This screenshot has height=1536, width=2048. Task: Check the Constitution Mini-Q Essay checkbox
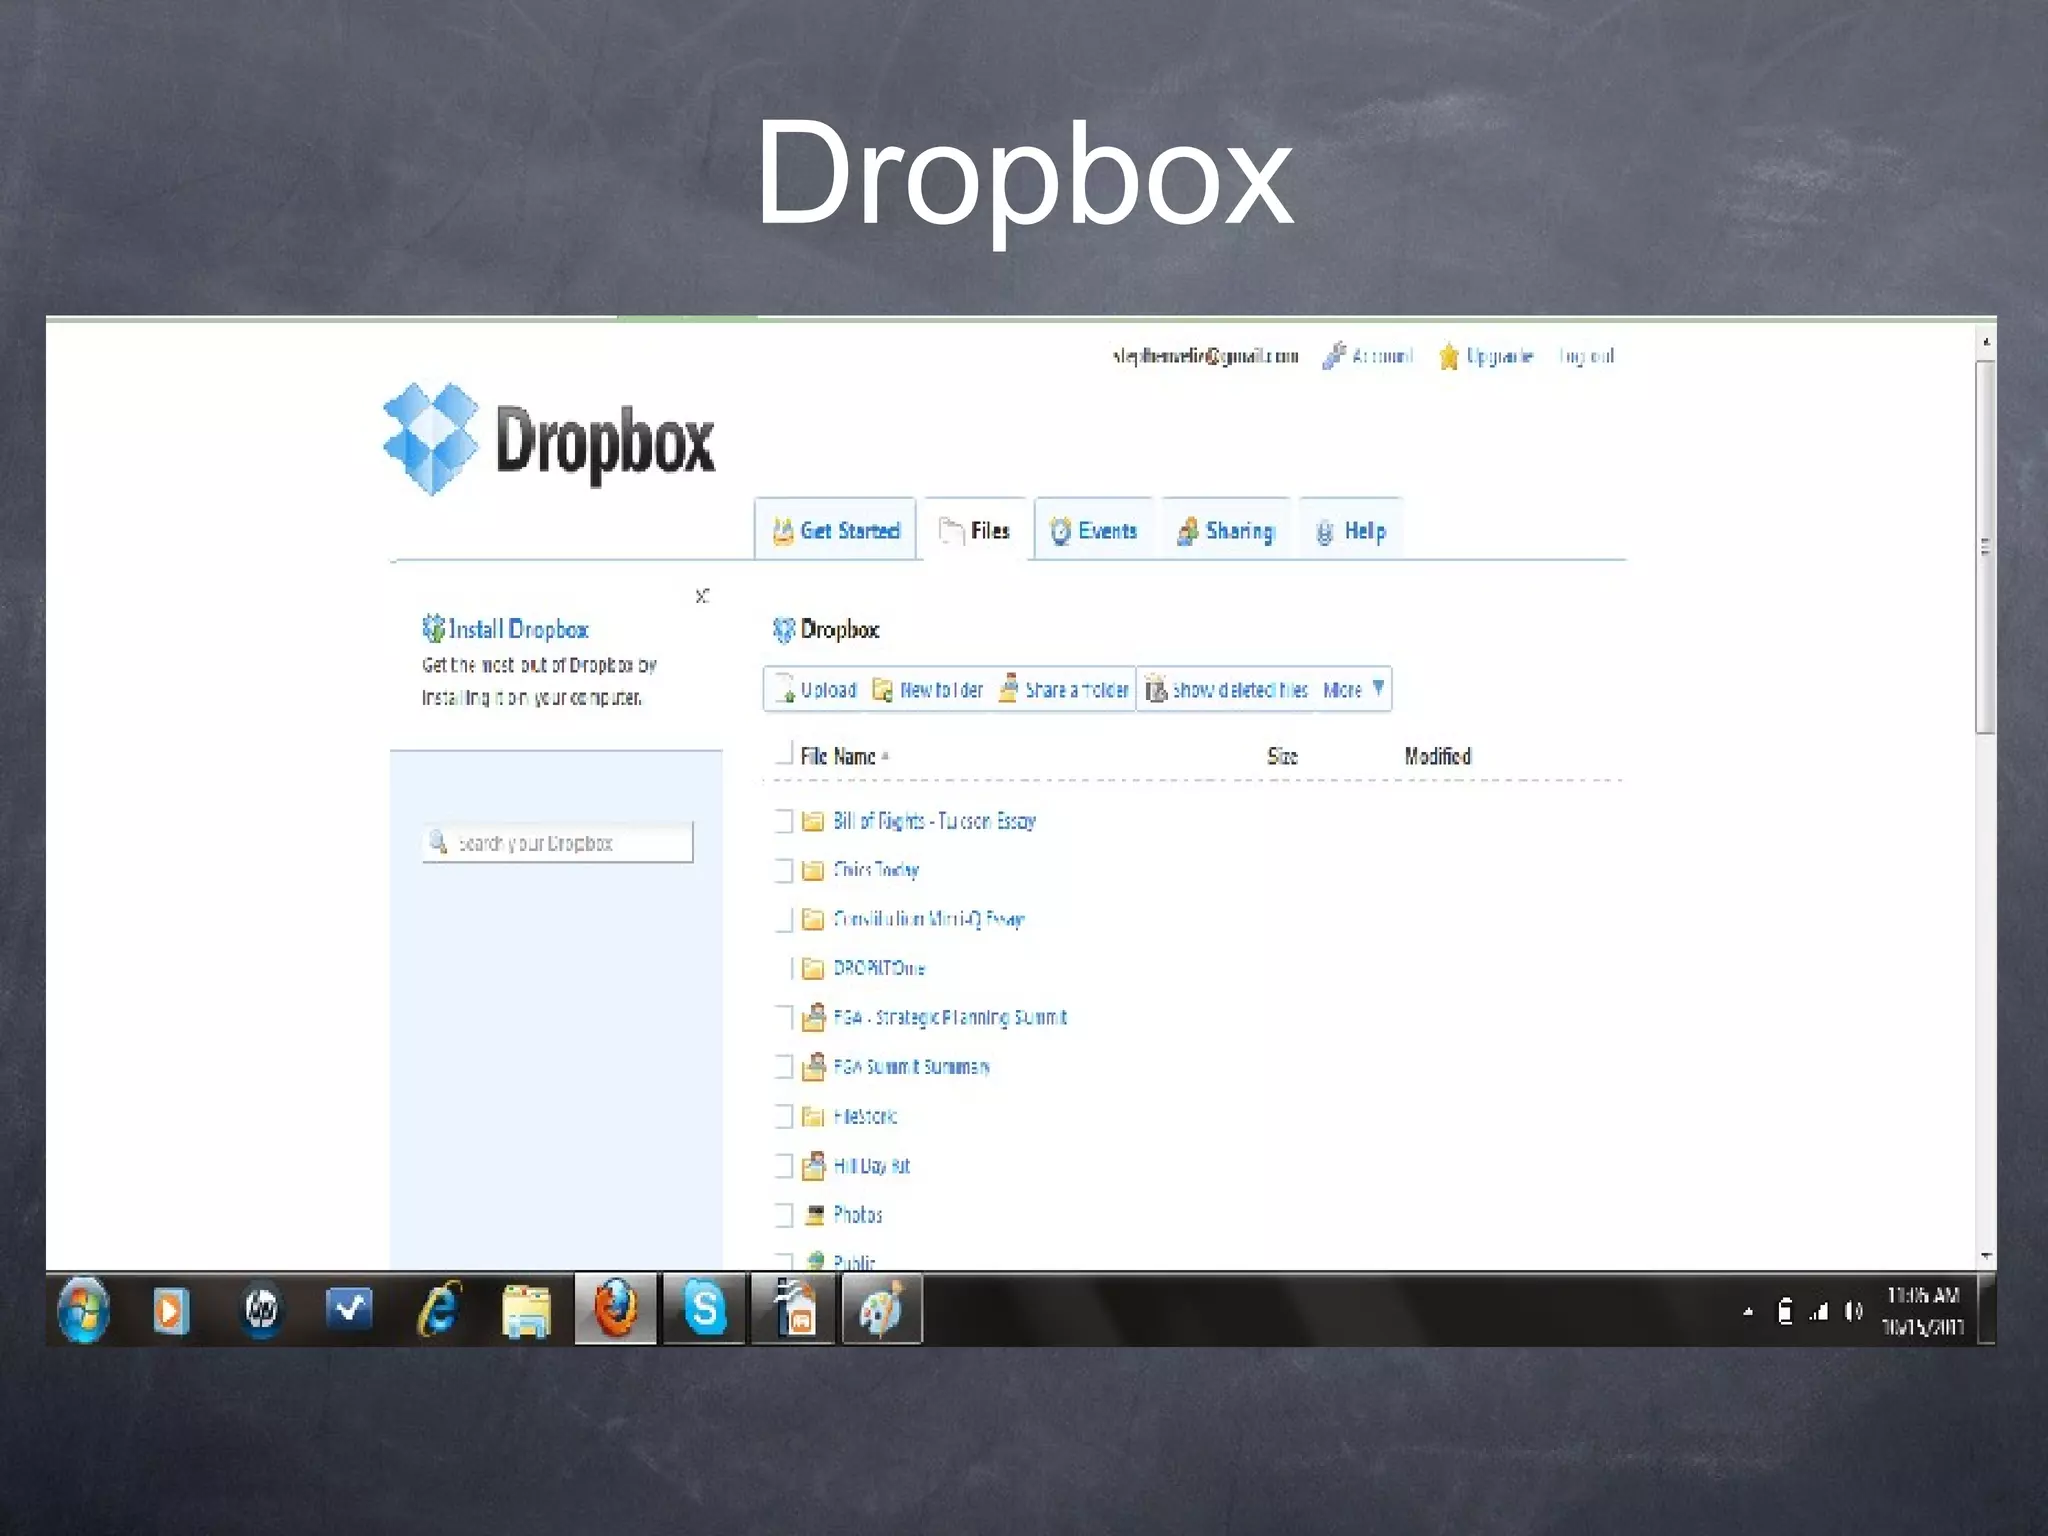pos(784,919)
